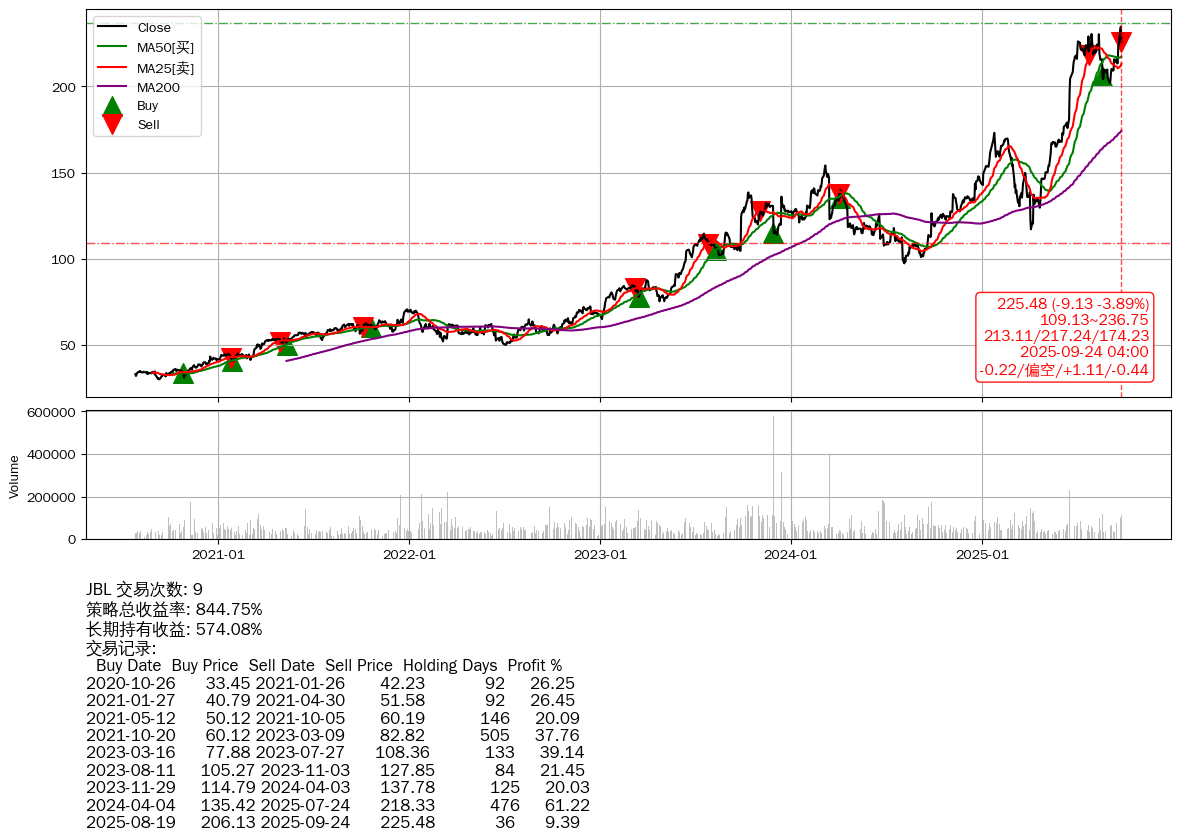Viewport: 1180px width, 840px height.
Task: Click the August 2025 buy marker near 206
Action: point(1101,75)
